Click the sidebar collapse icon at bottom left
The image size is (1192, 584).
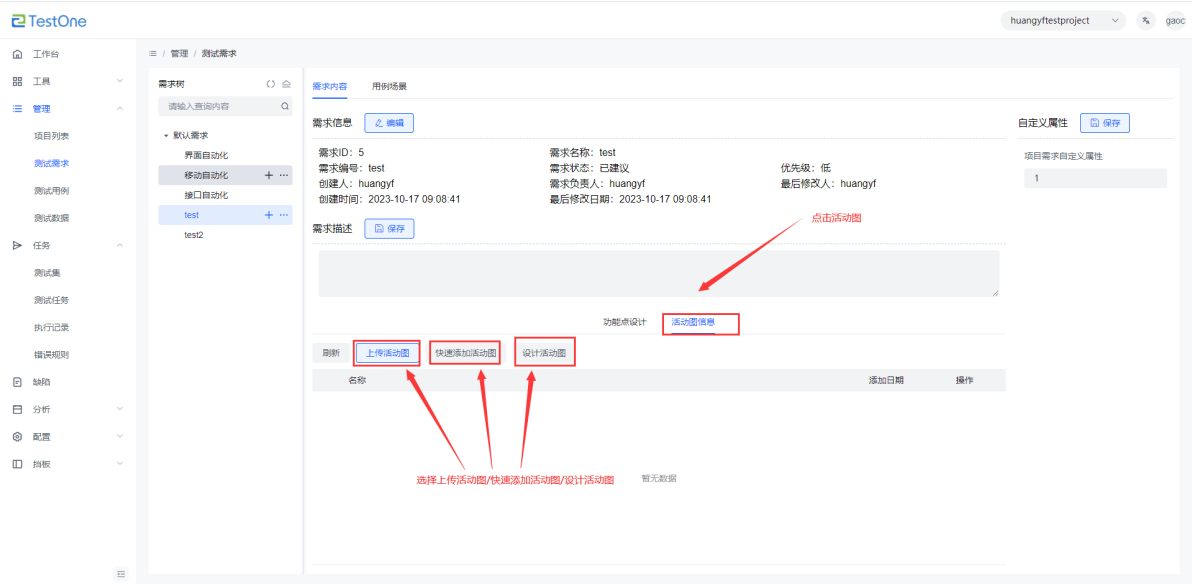(x=121, y=573)
